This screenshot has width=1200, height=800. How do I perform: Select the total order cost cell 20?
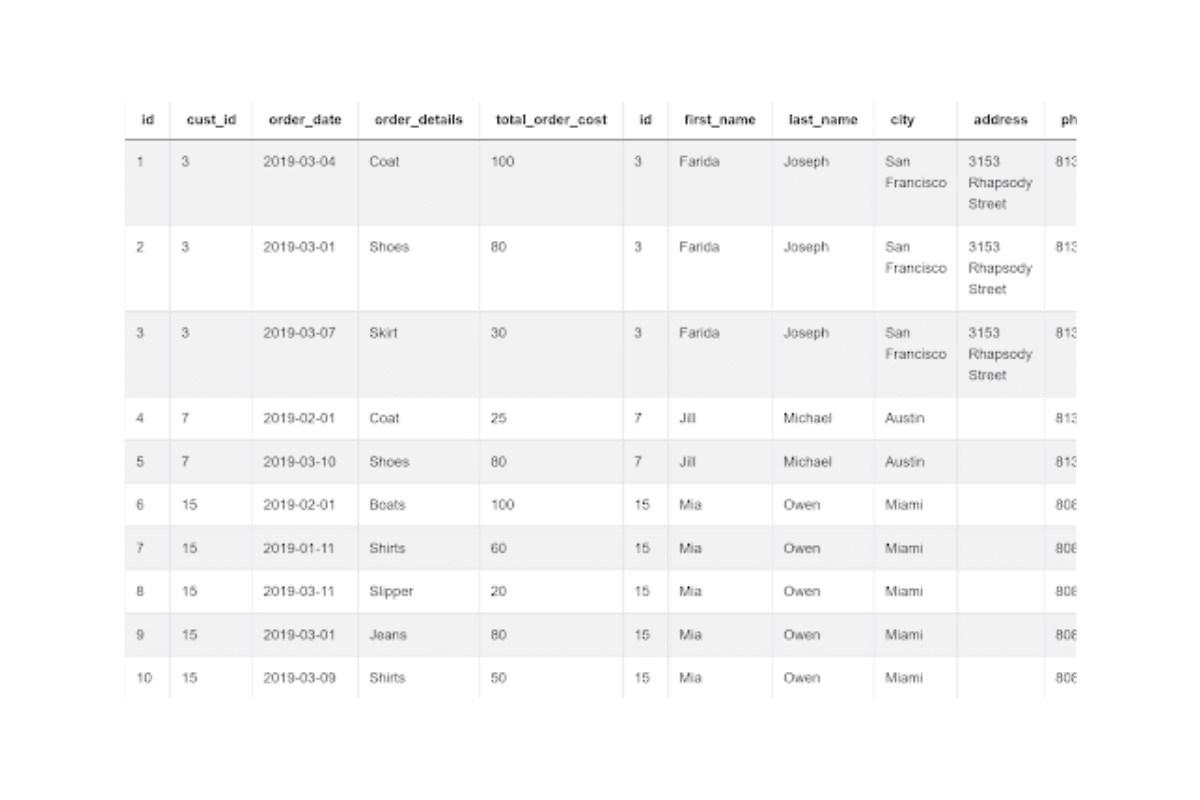coord(498,591)
